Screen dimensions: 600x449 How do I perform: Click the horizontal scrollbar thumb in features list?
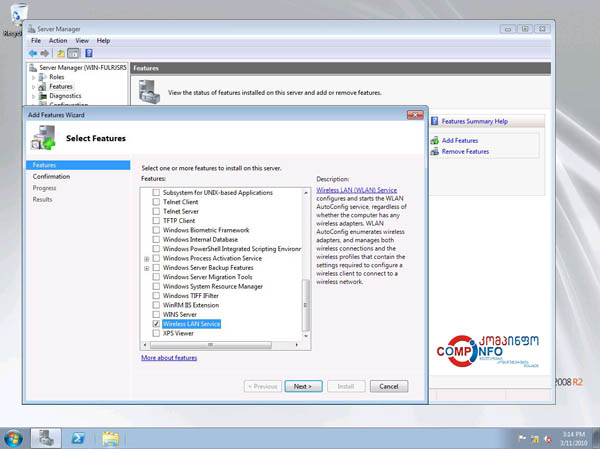click(x=210, y=345)
